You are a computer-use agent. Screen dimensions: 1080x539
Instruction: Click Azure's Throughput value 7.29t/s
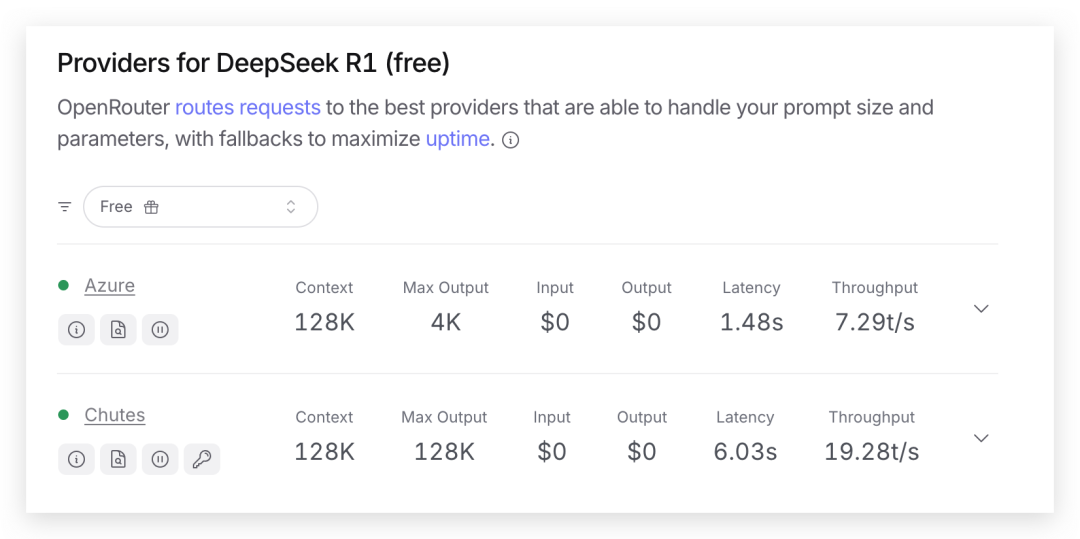pyautogui.click(x=874, y=322)
